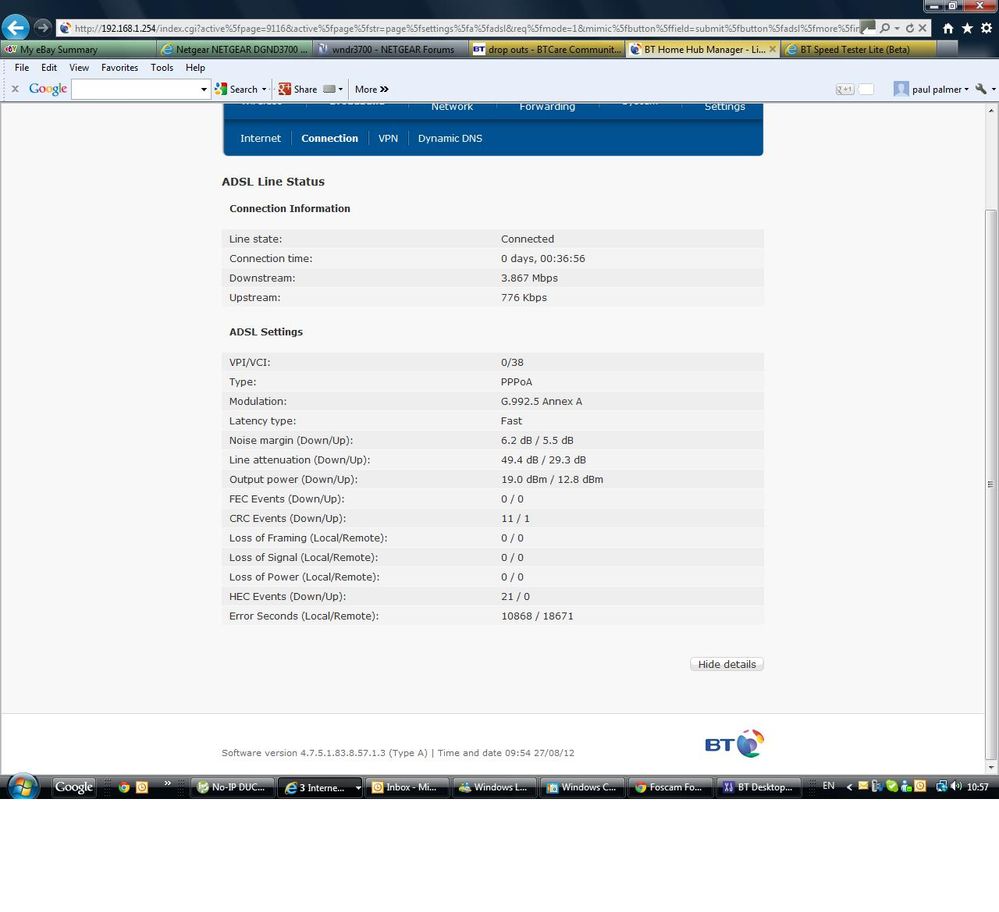The height and width of the screenshot is (912, 999).
Task: Go back with the browser Back arrow
Action: (x=15, y=27)
